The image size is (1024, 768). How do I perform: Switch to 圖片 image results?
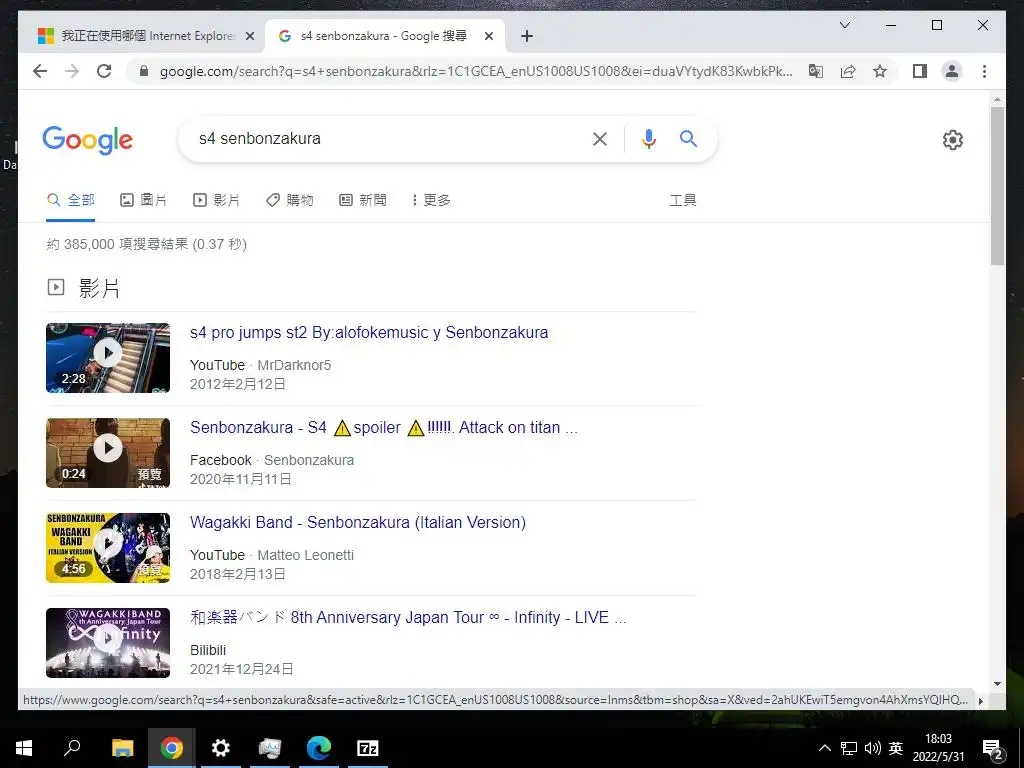(144, 200)
